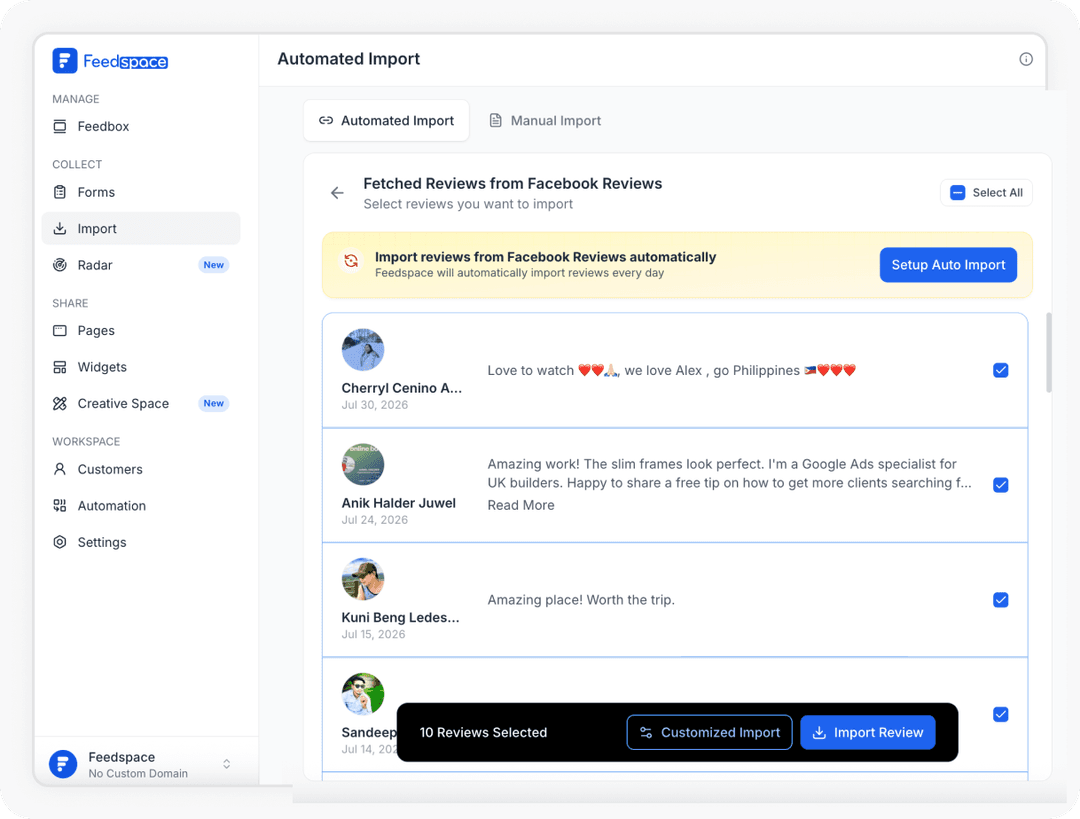The height and width of the screenshot is (819, 1080).
Task: Click Anik Halder Juwel's profile photo
Action: [x=362, y=464]
